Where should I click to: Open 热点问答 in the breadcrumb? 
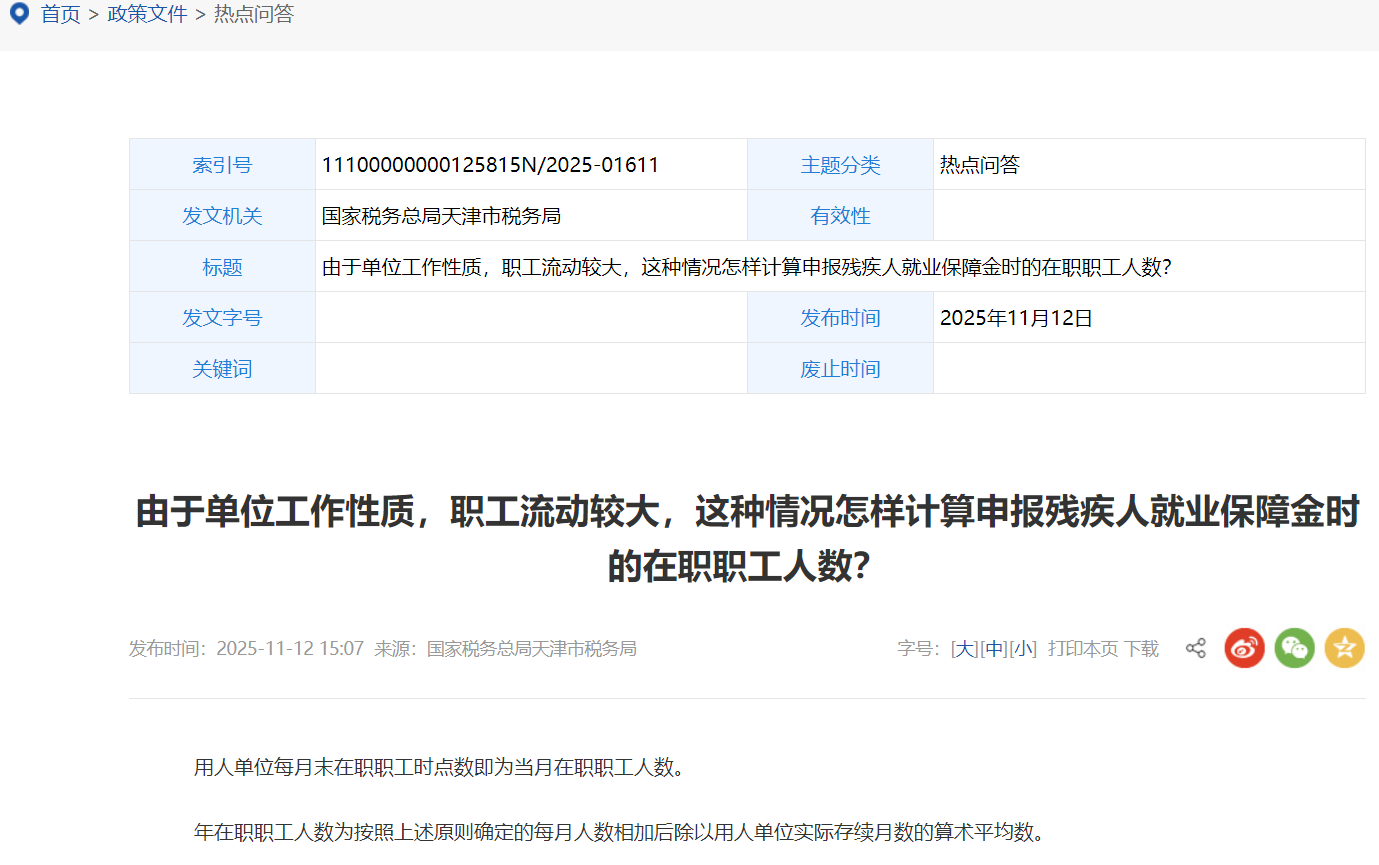254,14
